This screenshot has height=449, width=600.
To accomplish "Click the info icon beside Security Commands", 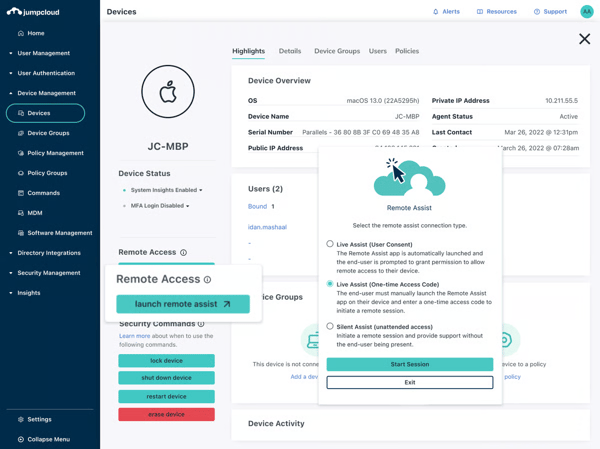I will click(201, 324).
